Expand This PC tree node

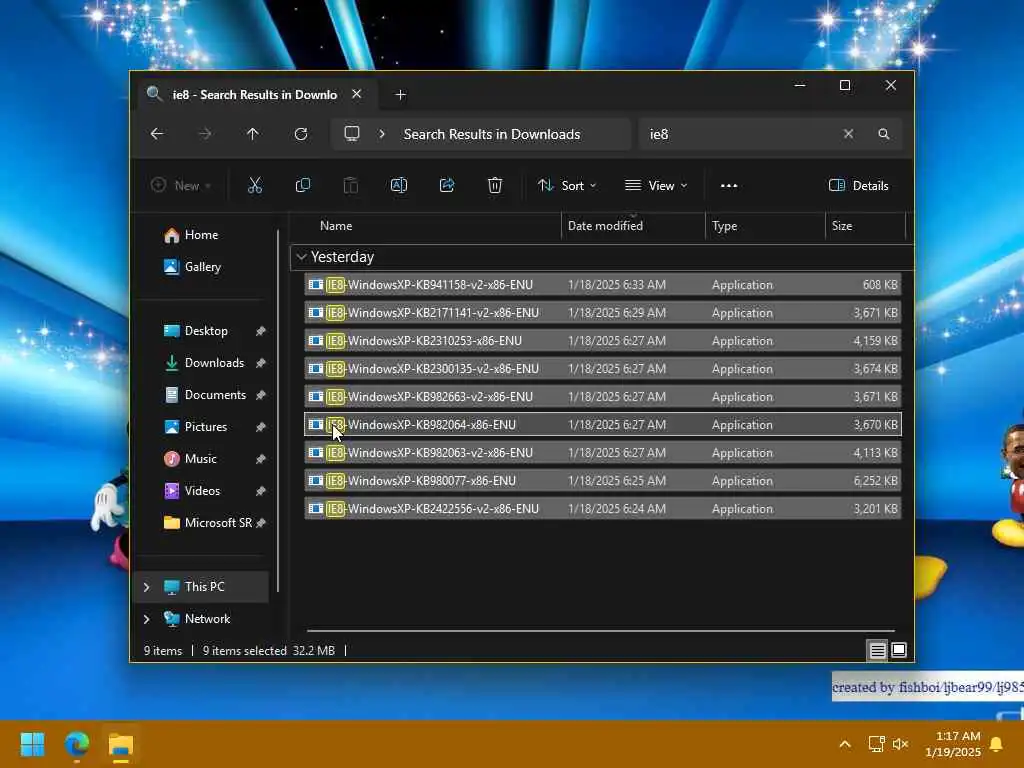(x=146, y=587)
